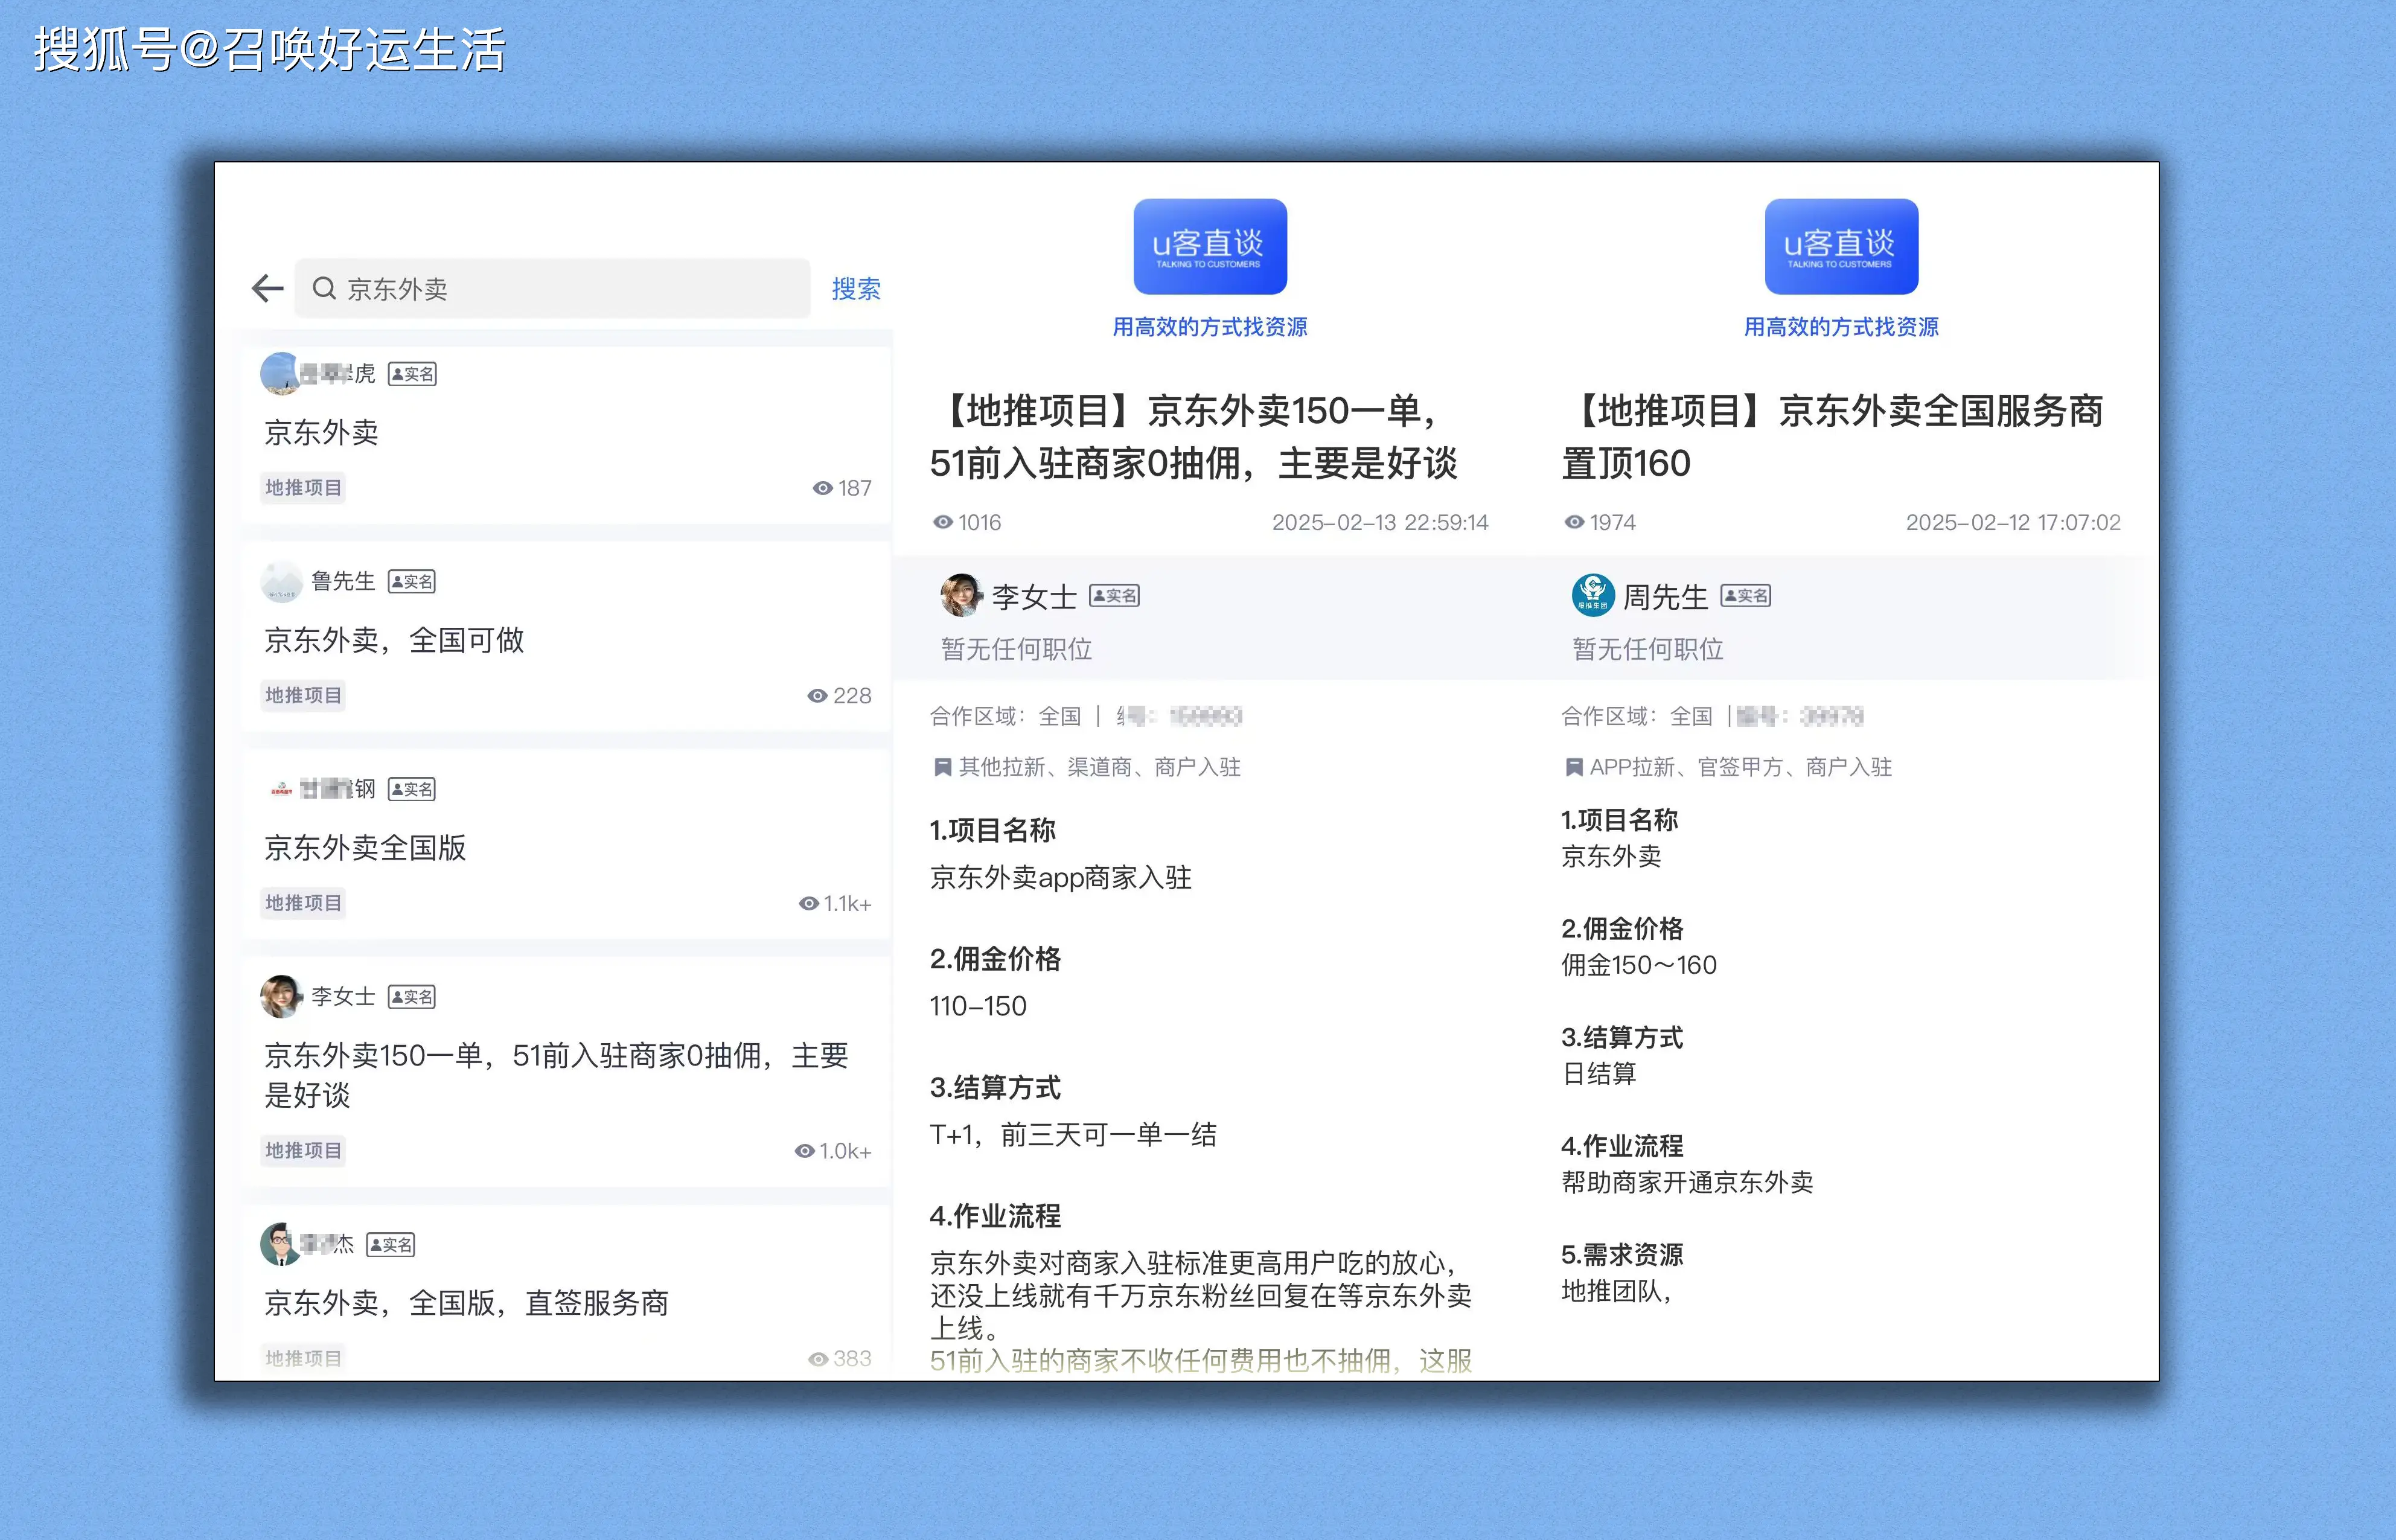
Task: Click eye icon next to 228
Action: pos(817,696)
